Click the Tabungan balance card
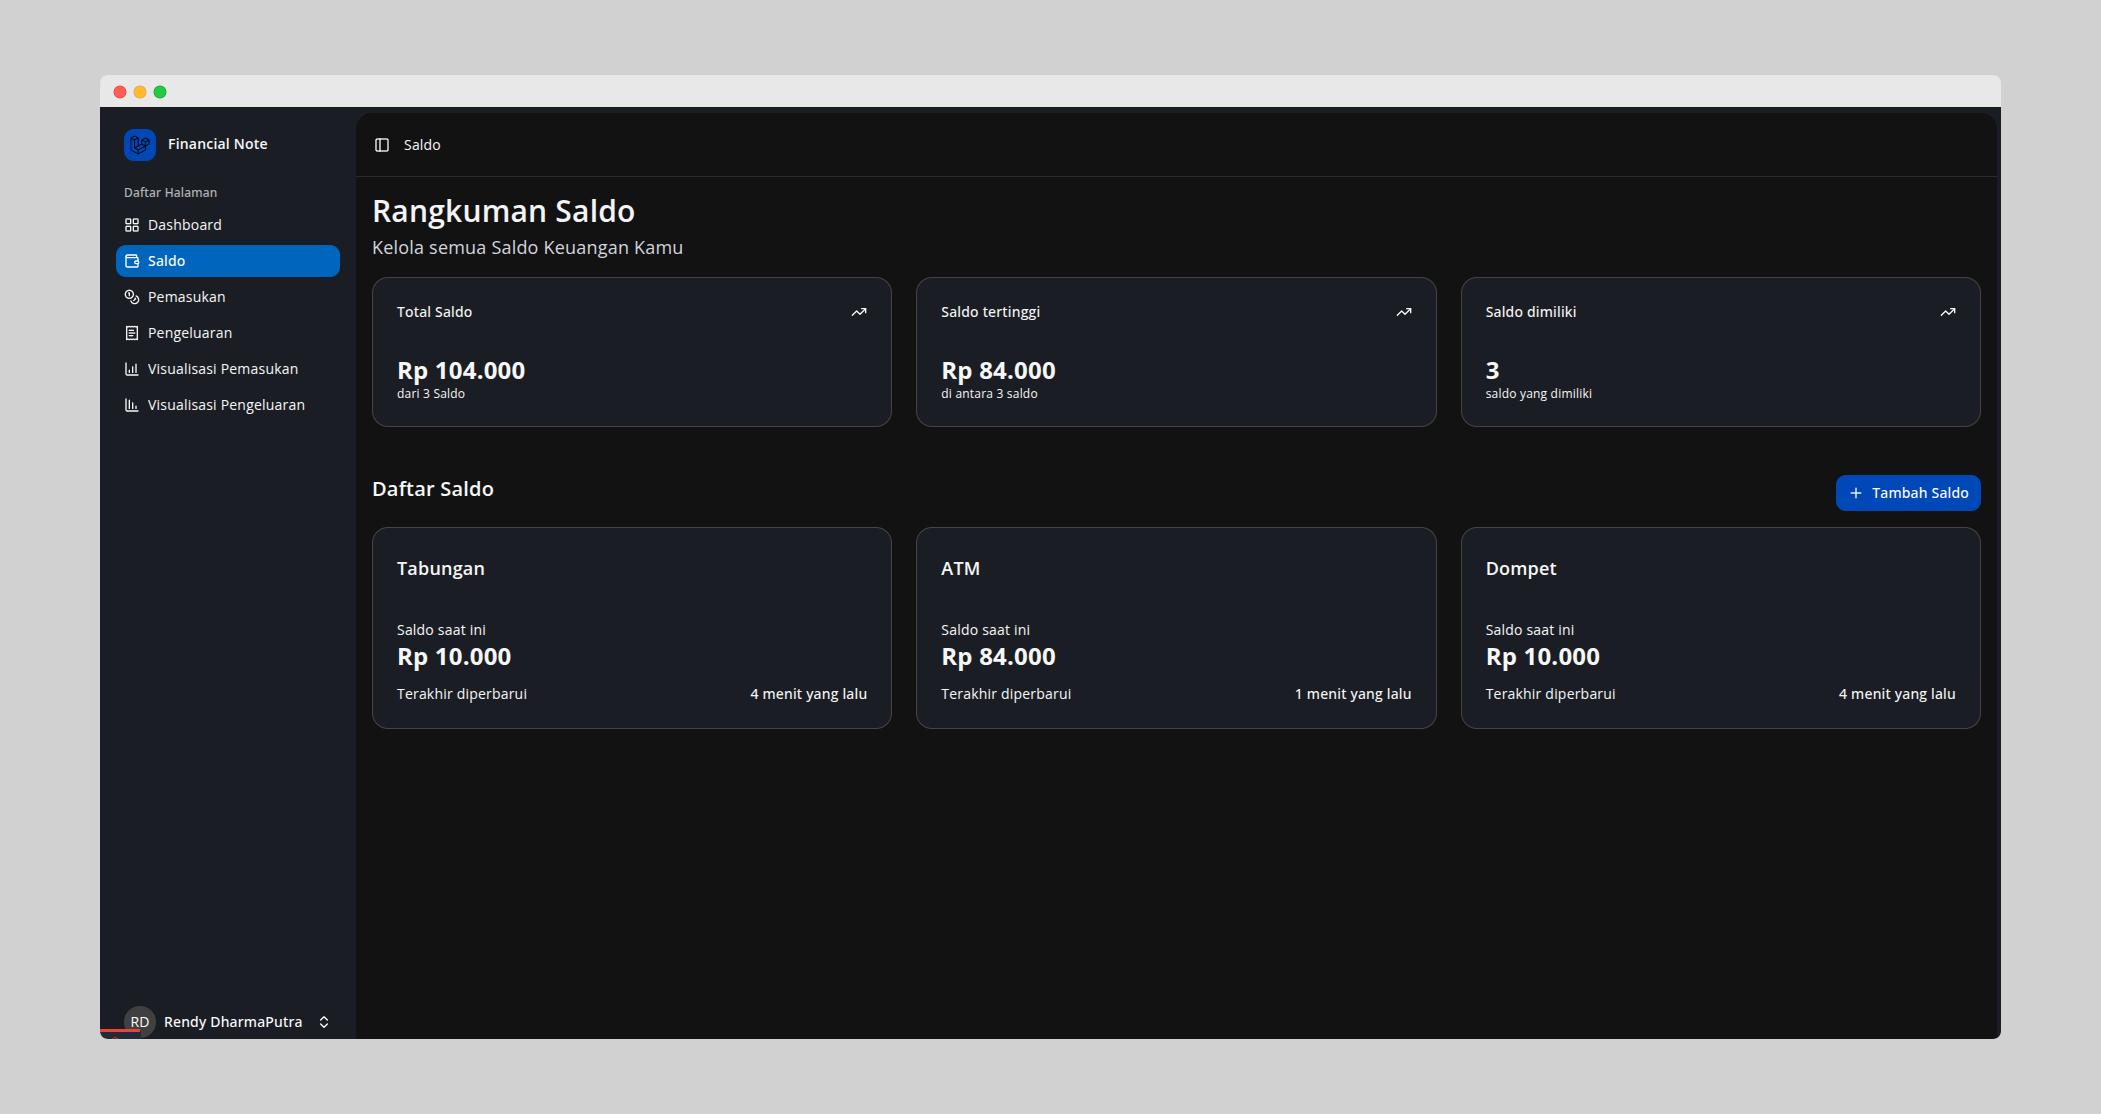The image size is (2101, 1114). click(x=631, y=628)
